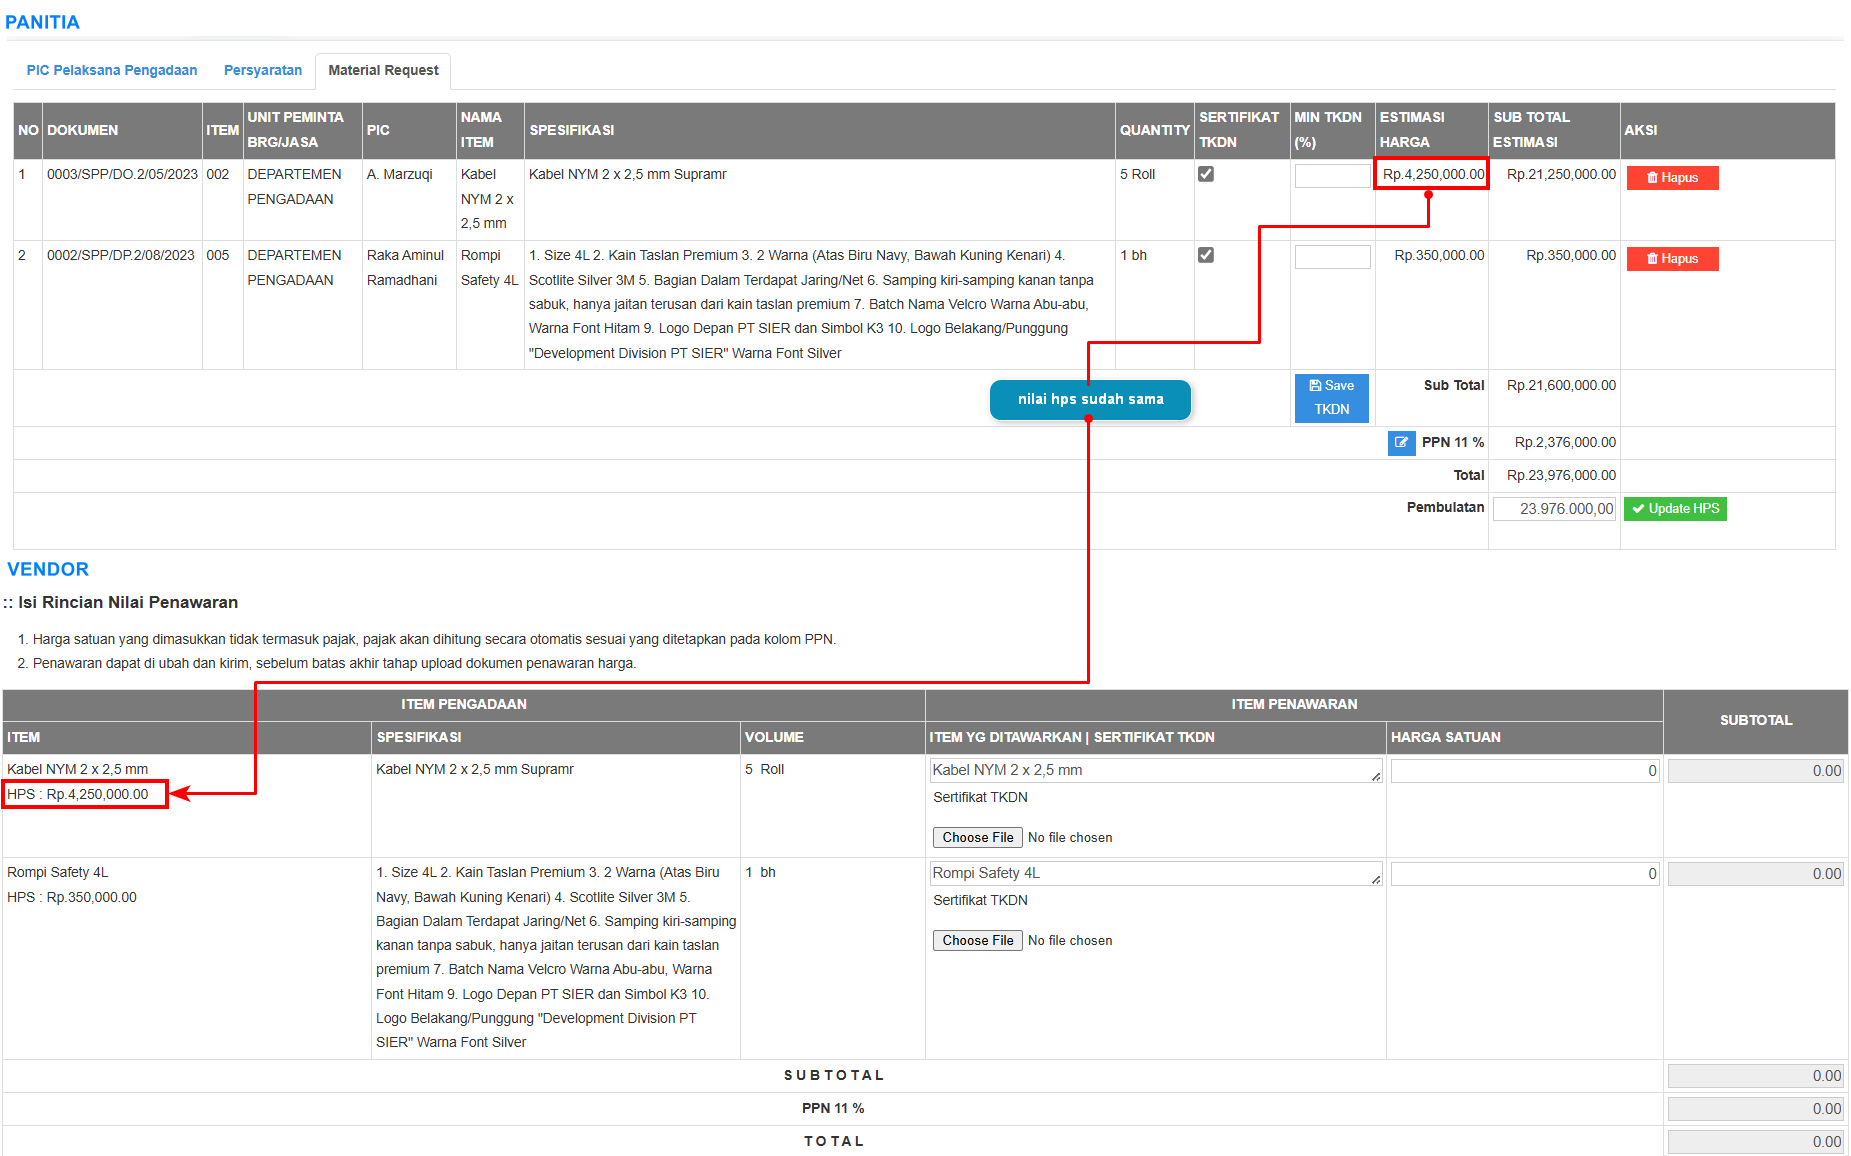
Task: Click Min TKDN field for Rompi Safety 4L
Action: (x=1332, y=257)
